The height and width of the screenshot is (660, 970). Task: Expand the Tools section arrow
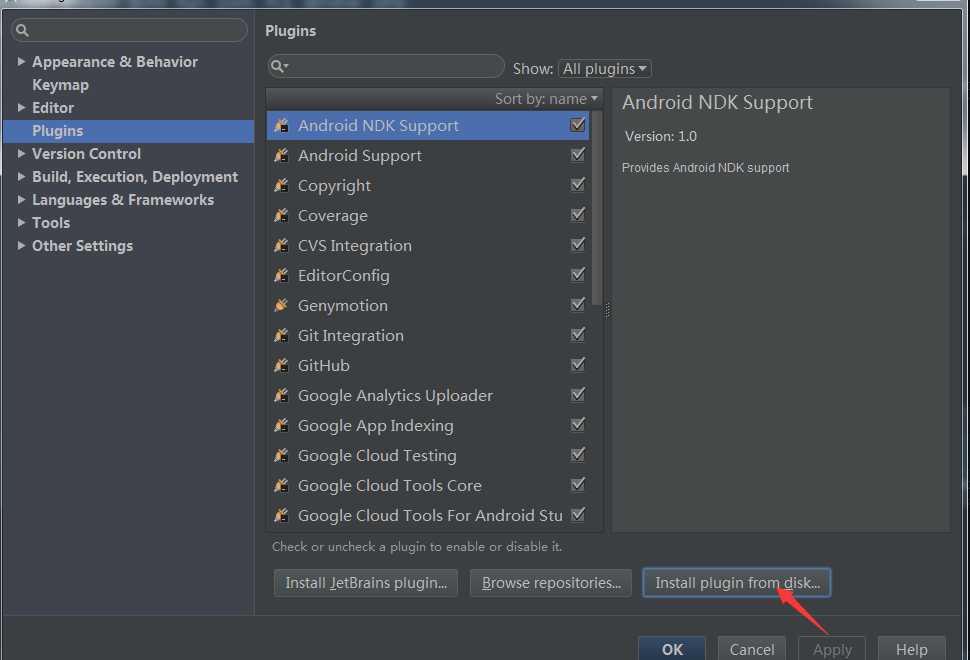[x=21, y=222]
